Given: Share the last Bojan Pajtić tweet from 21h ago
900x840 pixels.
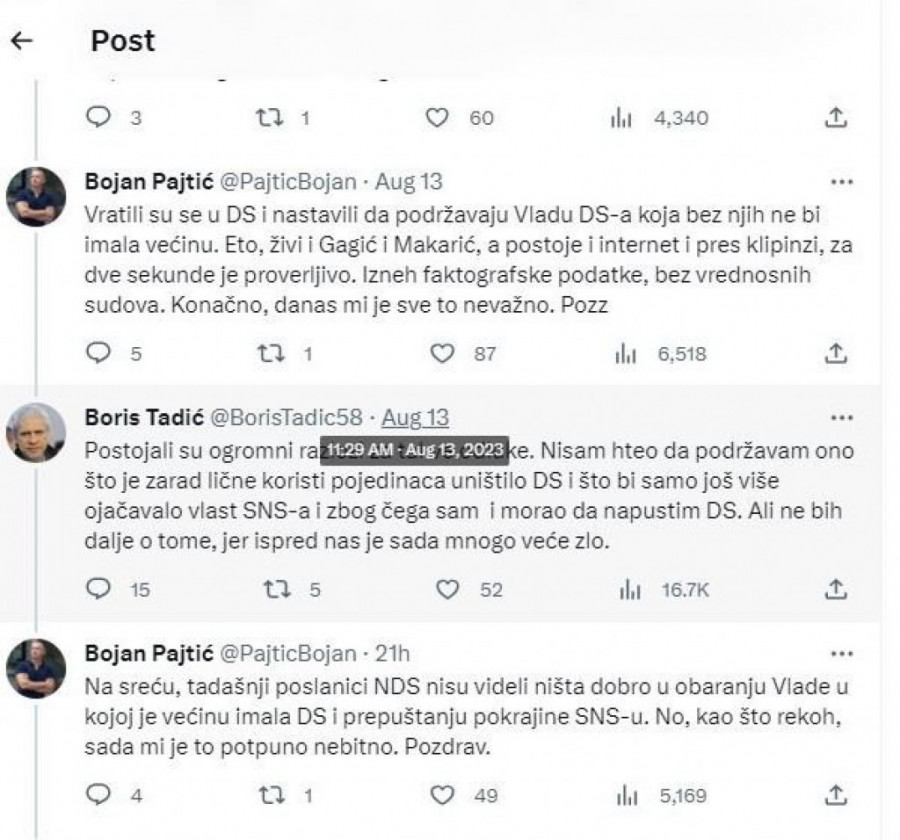Looking at the screenshot, I should point(836,796).
